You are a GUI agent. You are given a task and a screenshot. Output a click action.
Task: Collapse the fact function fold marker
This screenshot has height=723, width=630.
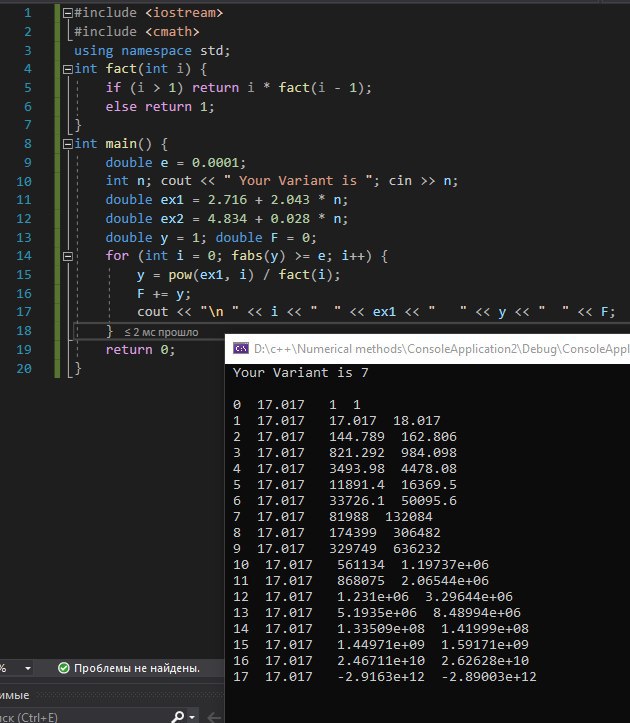coord(68,69)
